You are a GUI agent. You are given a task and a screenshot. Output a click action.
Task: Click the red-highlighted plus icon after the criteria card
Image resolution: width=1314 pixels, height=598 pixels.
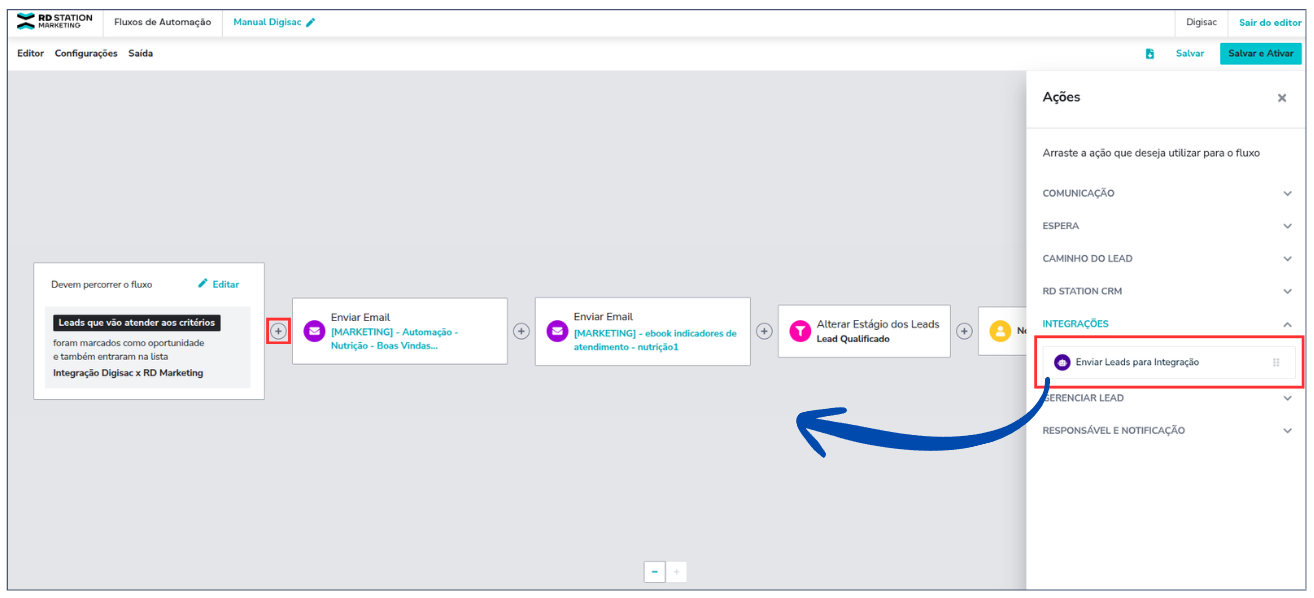coord(278,331)
